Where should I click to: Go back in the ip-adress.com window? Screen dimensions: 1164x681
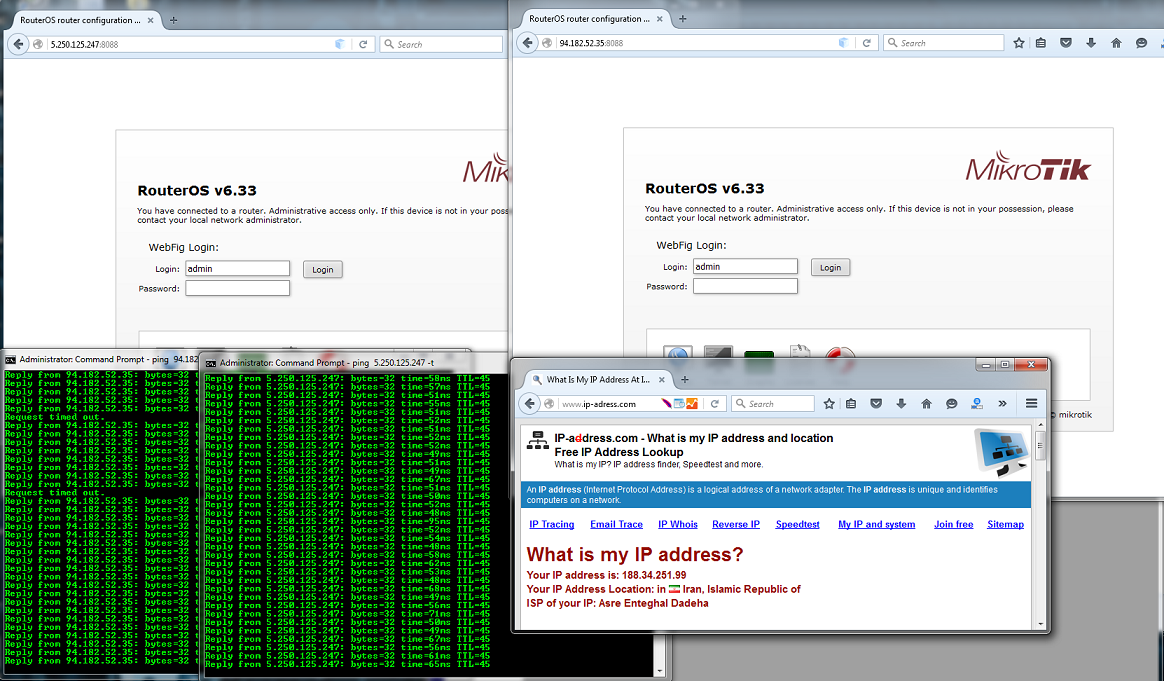coord(529,404)
